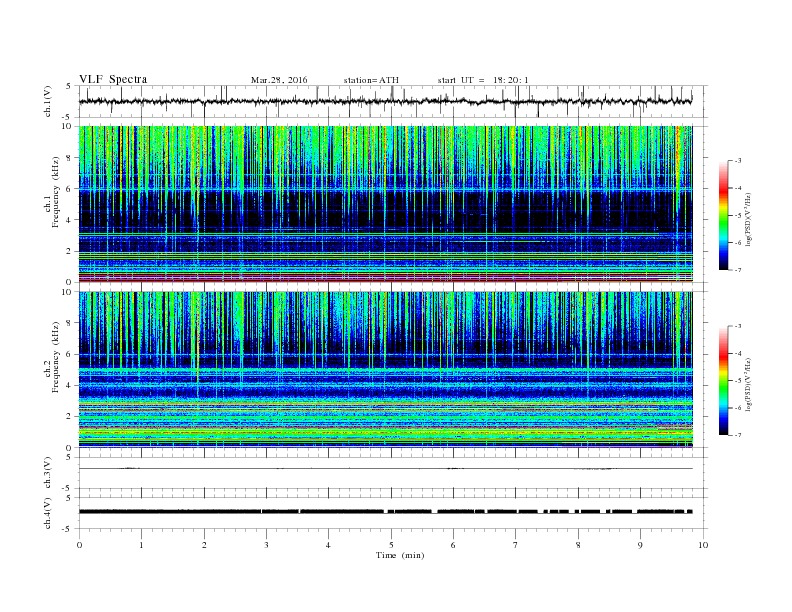The width and height of the screenshot is (792, 612).
Task: Click the "-3" tick on upper colorbar
Action: [x=738, y=161]
